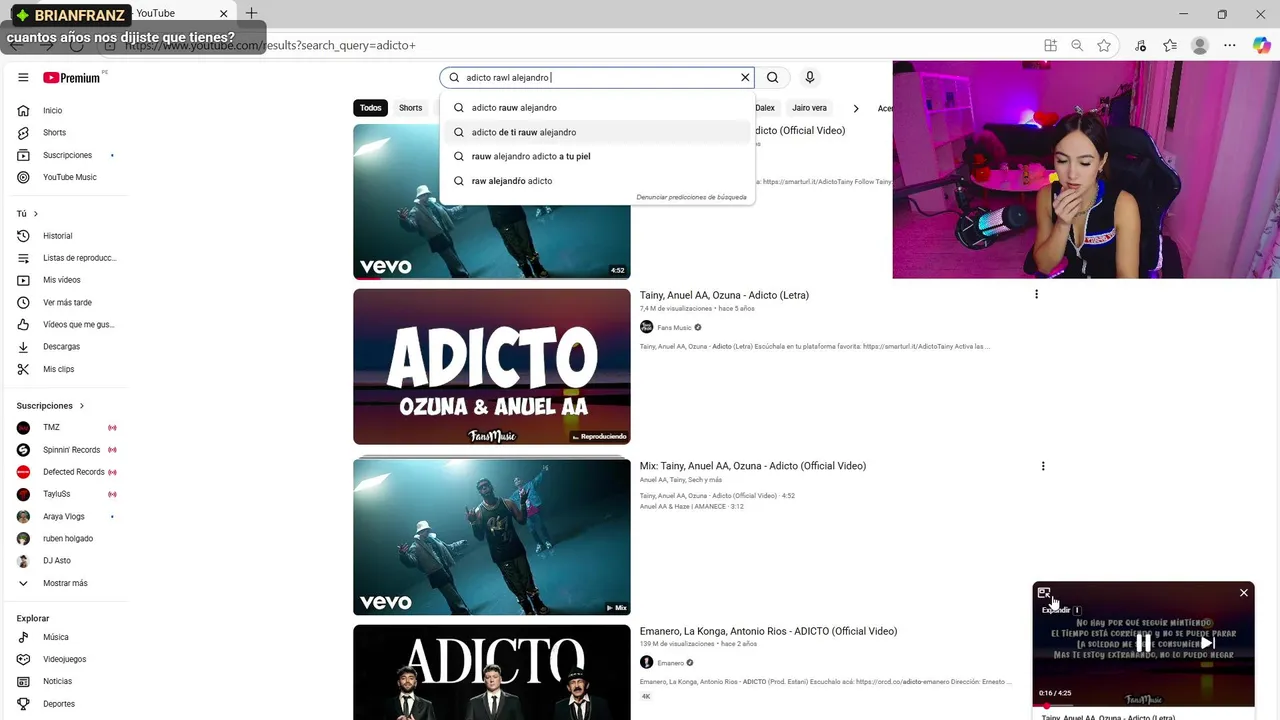Image resolution: width=1280 pixels, height=720 pixels.
Task: Choose suggestion 'adicto rauw alejandro'
Action: coord(596,108)
